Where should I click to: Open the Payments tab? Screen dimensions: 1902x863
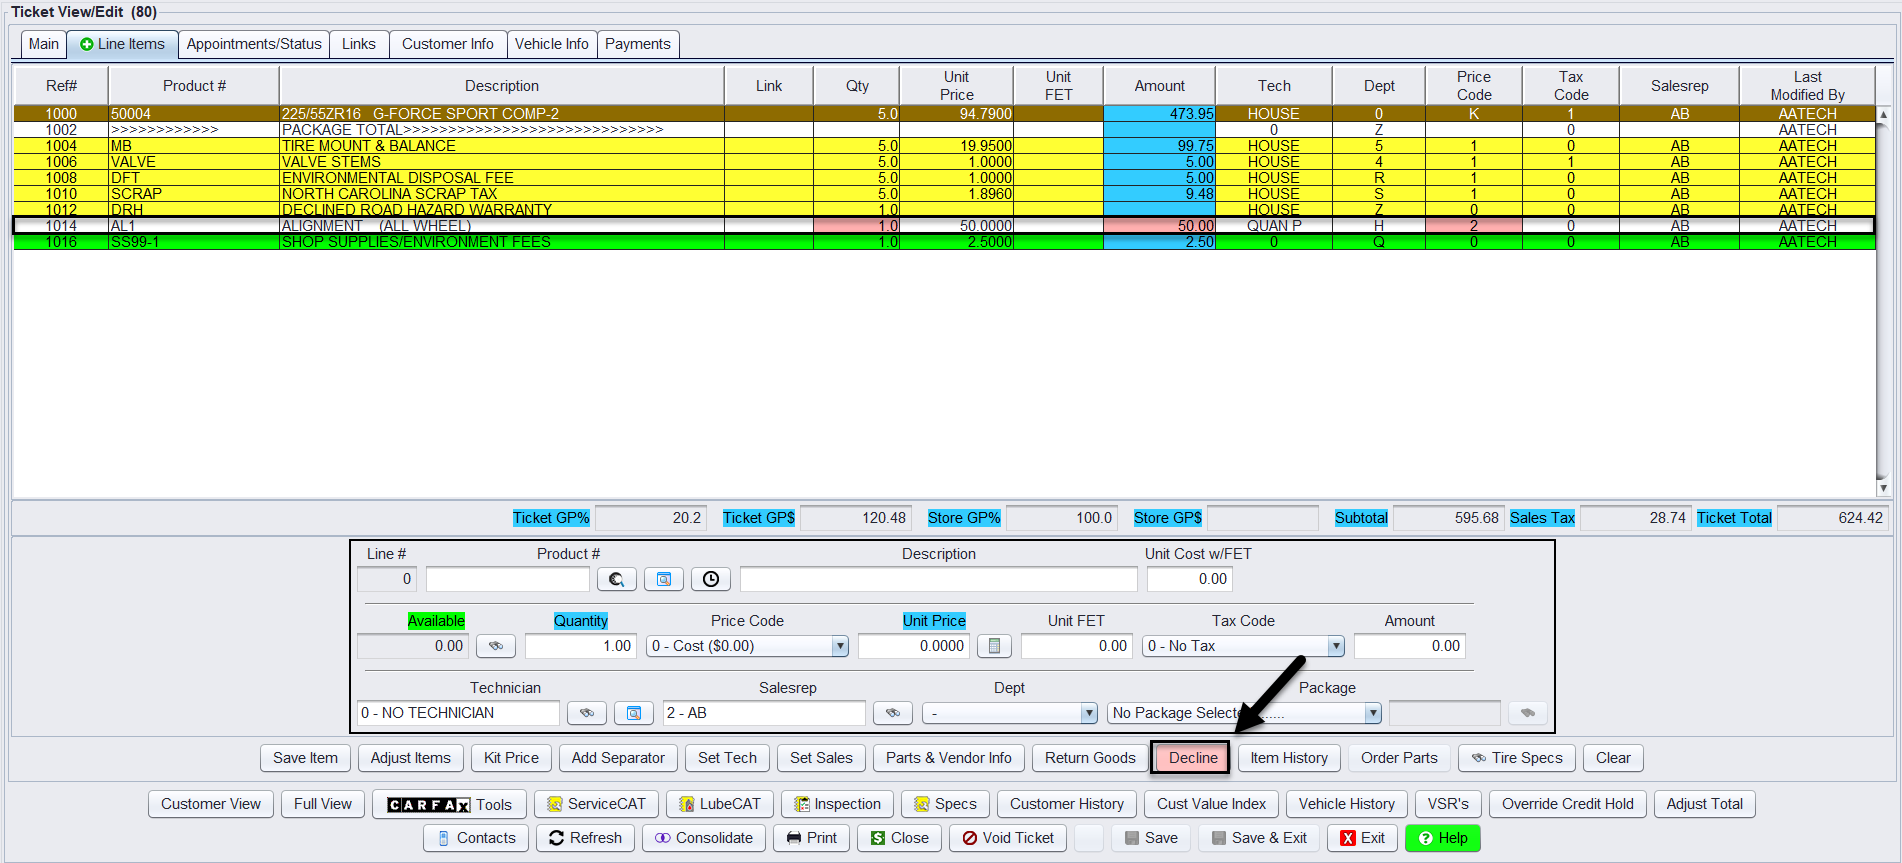(x=637, y=44)
